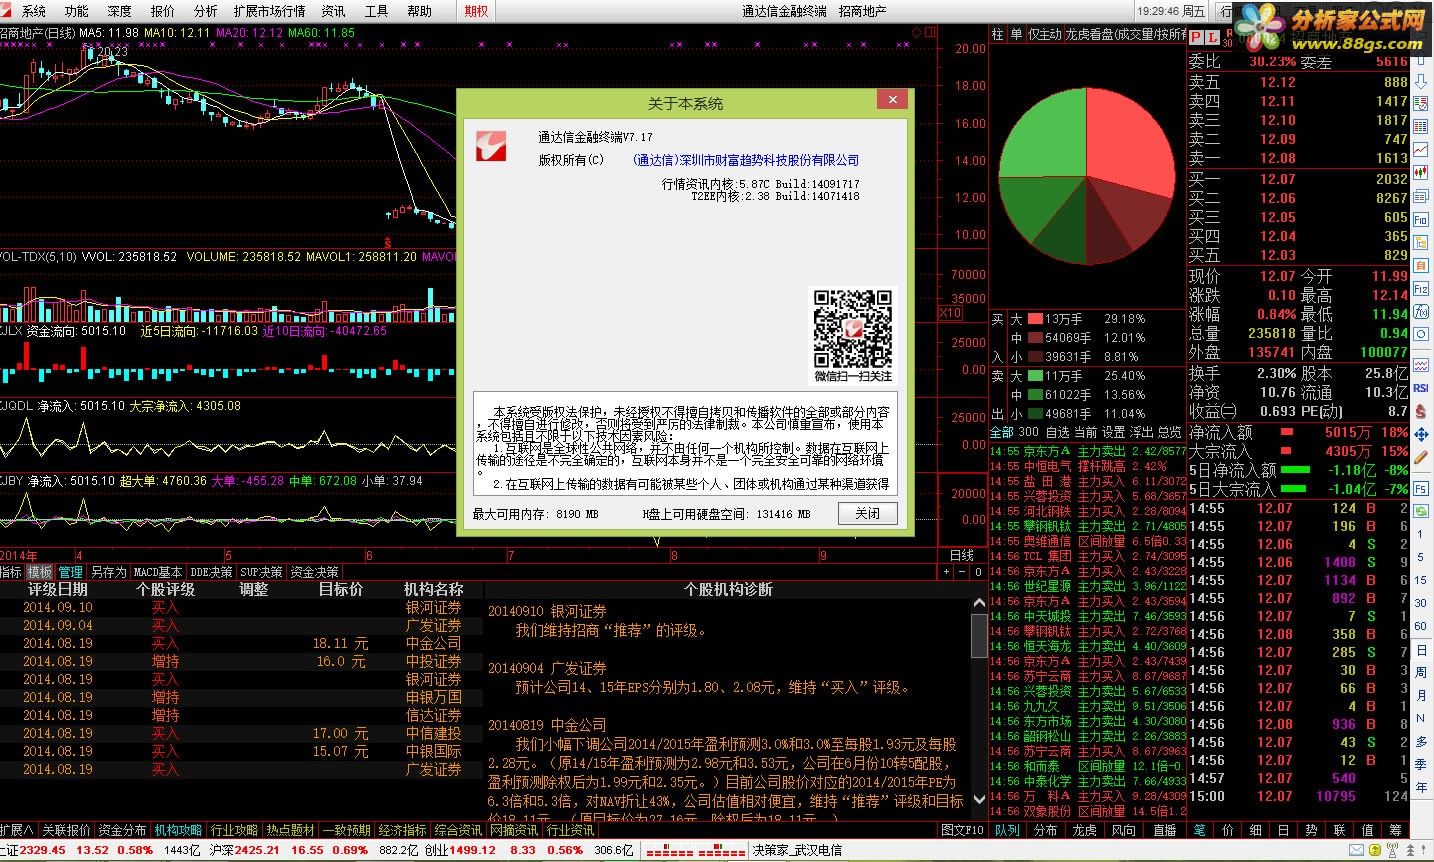
Task: Click the 管理 template button
Action: tap(71, 572)
